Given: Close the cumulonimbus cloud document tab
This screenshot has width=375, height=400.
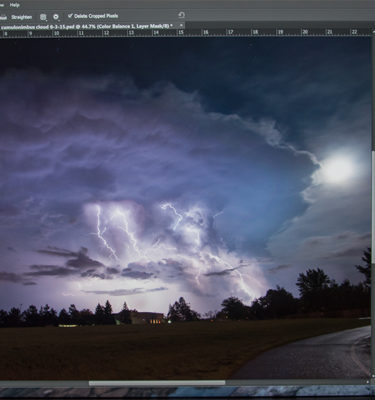Looking at the screenshot, I should (x=181, y=25).
